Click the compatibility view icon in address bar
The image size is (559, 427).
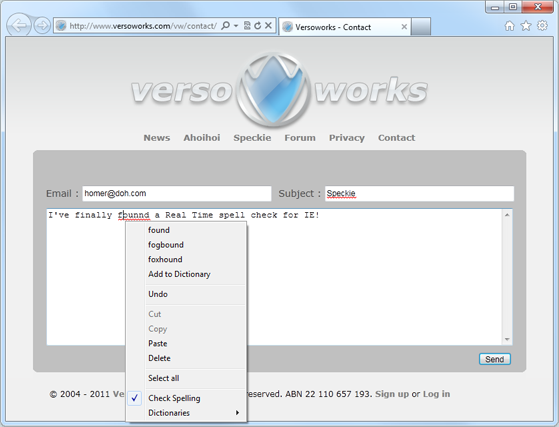pos(247,26)
